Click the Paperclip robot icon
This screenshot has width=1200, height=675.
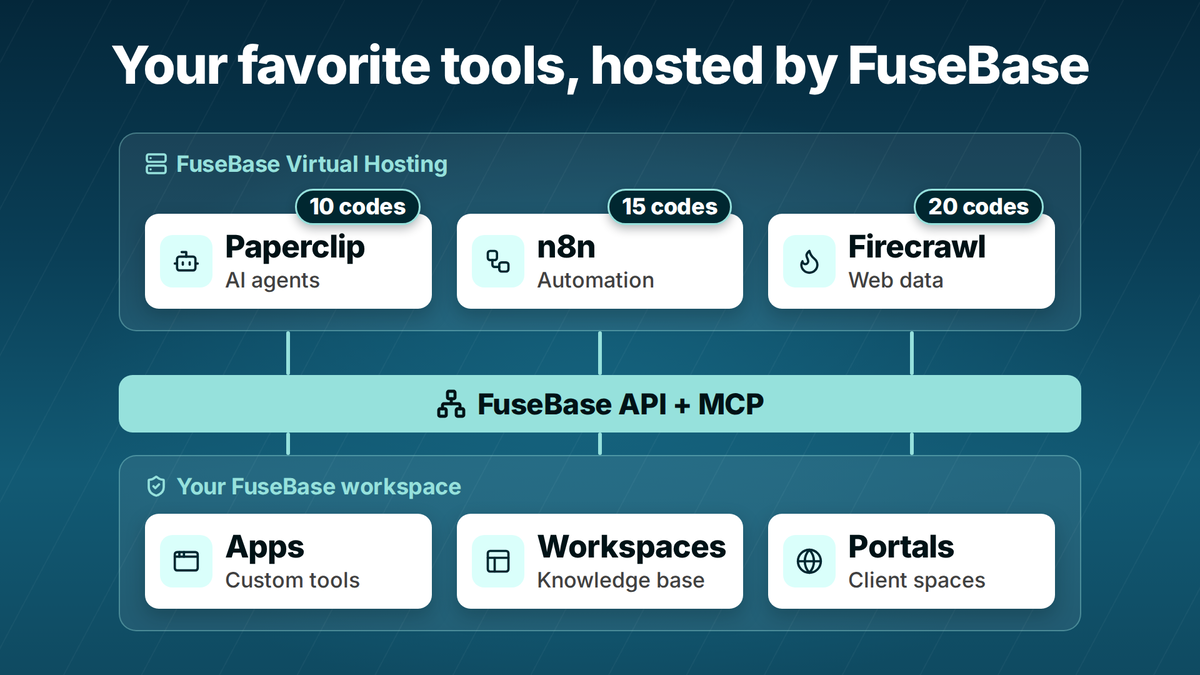point(186,261)
